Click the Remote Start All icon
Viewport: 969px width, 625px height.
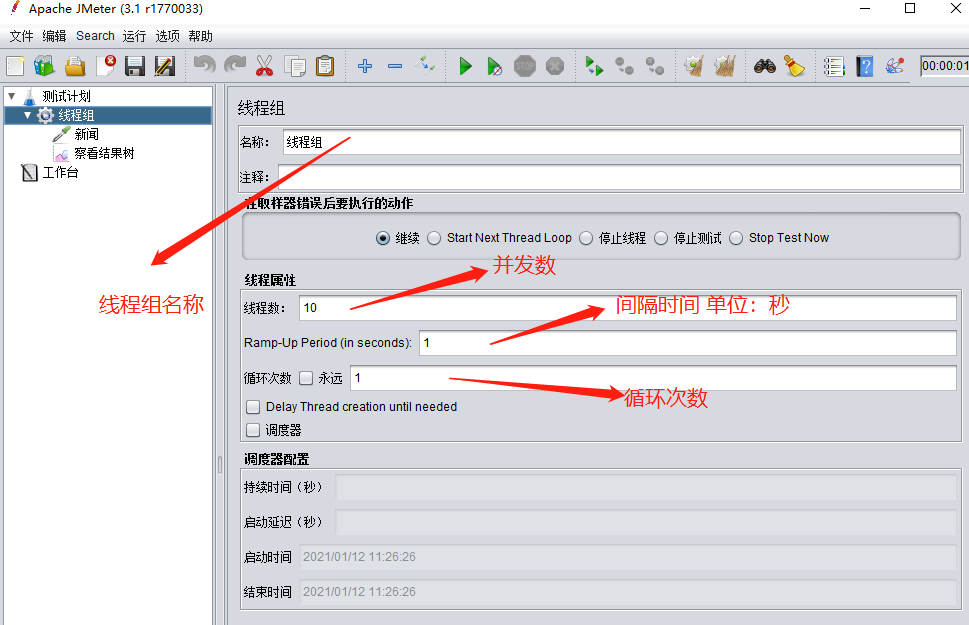tap(594, 66)
